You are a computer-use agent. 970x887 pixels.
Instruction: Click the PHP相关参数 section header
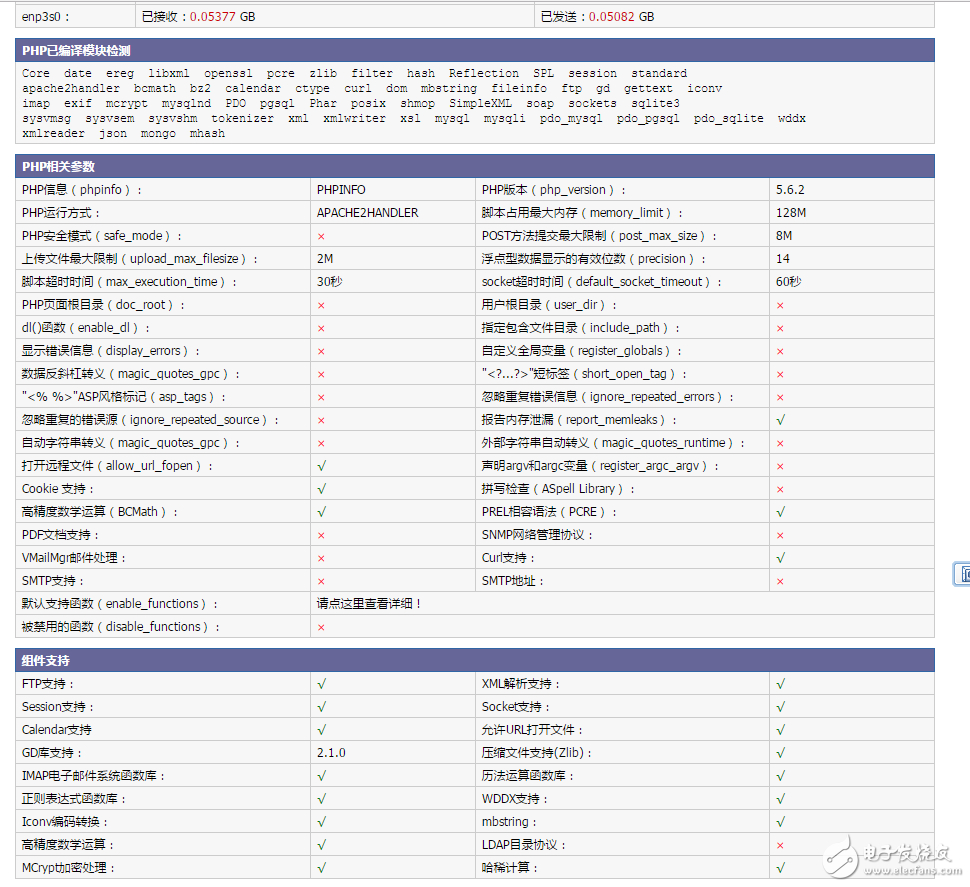[58, 166]
